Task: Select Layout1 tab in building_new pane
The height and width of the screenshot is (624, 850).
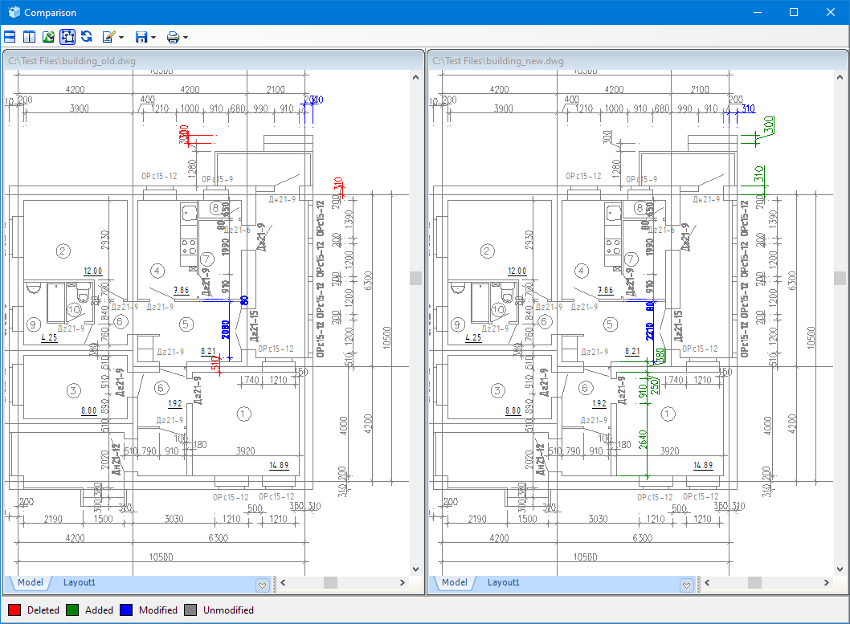Action: [x=503, y=582]
